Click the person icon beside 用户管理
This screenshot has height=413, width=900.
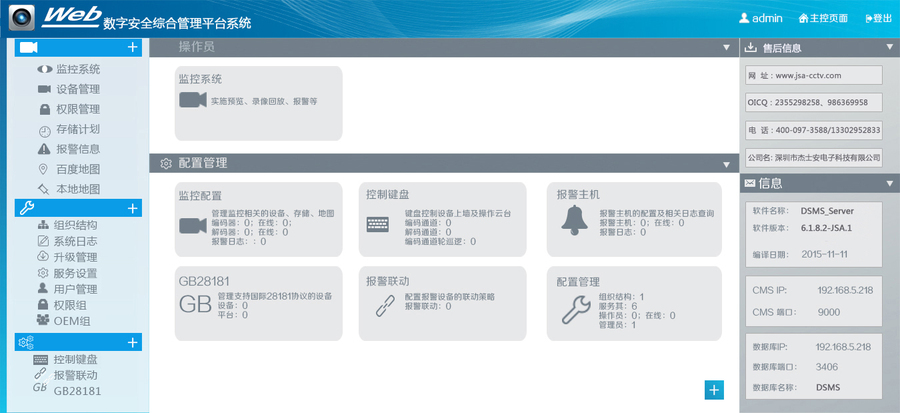[43, 288]
